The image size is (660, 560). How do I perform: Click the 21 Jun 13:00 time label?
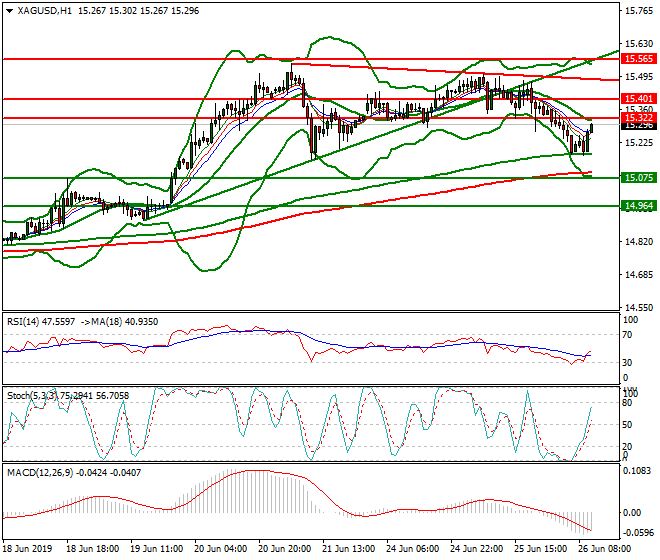coord(349,549)
